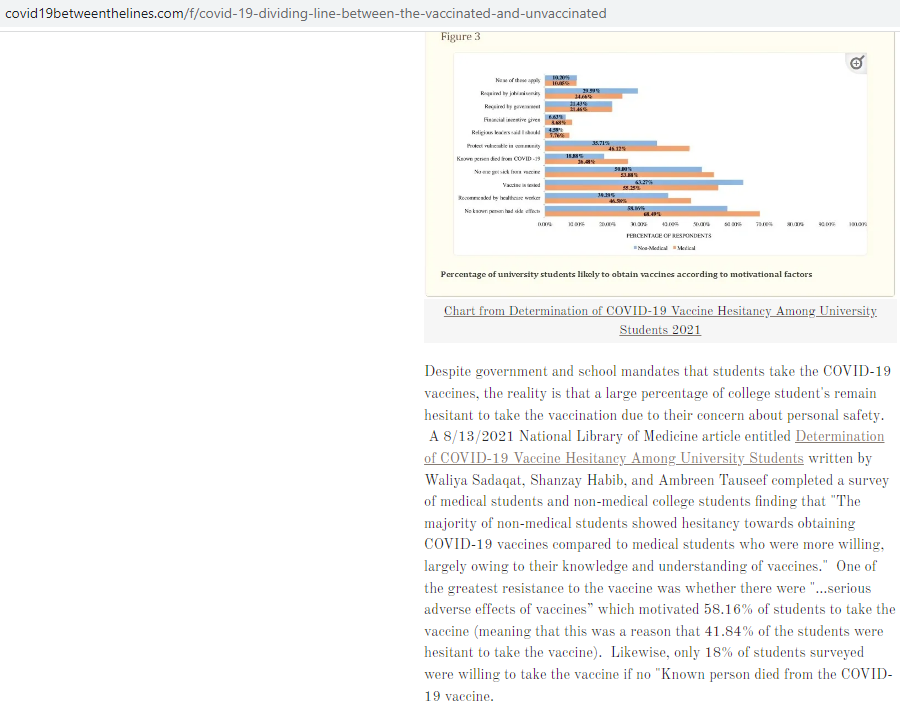The width and height of the screenshot is (900, 710).
Task: Click the 'Vaccine is tested' chart label
Action: click(521, 185)
